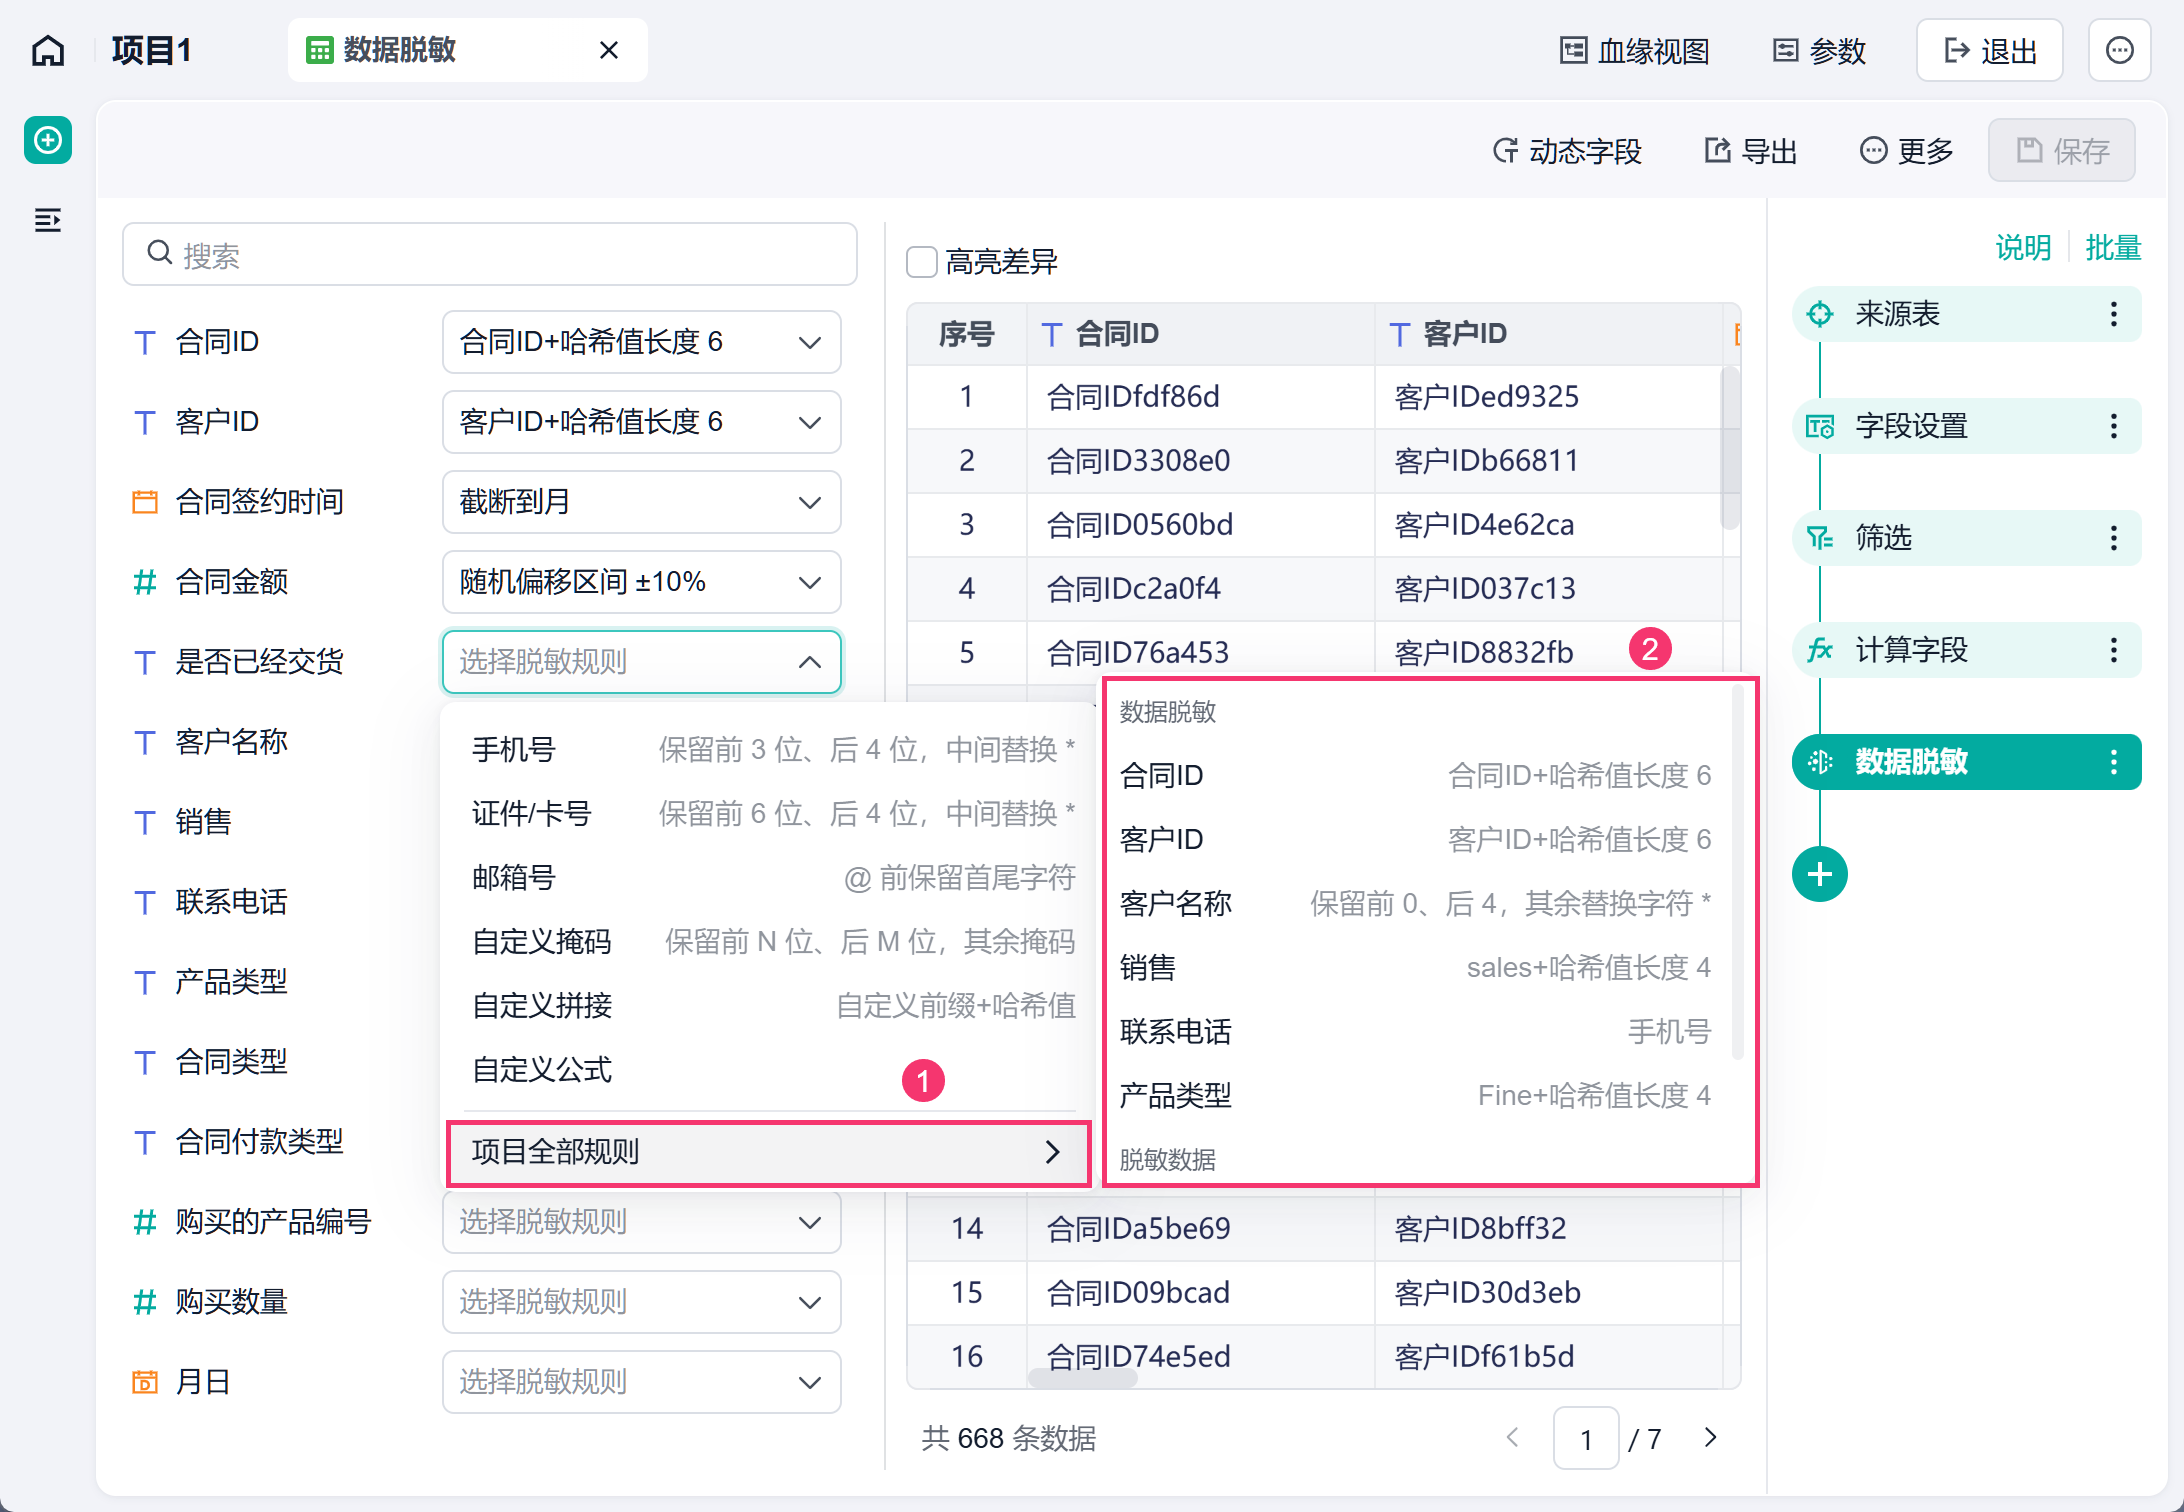Open the 来源表 step options menu
2184x1512 pixels.
[2113, 314]
